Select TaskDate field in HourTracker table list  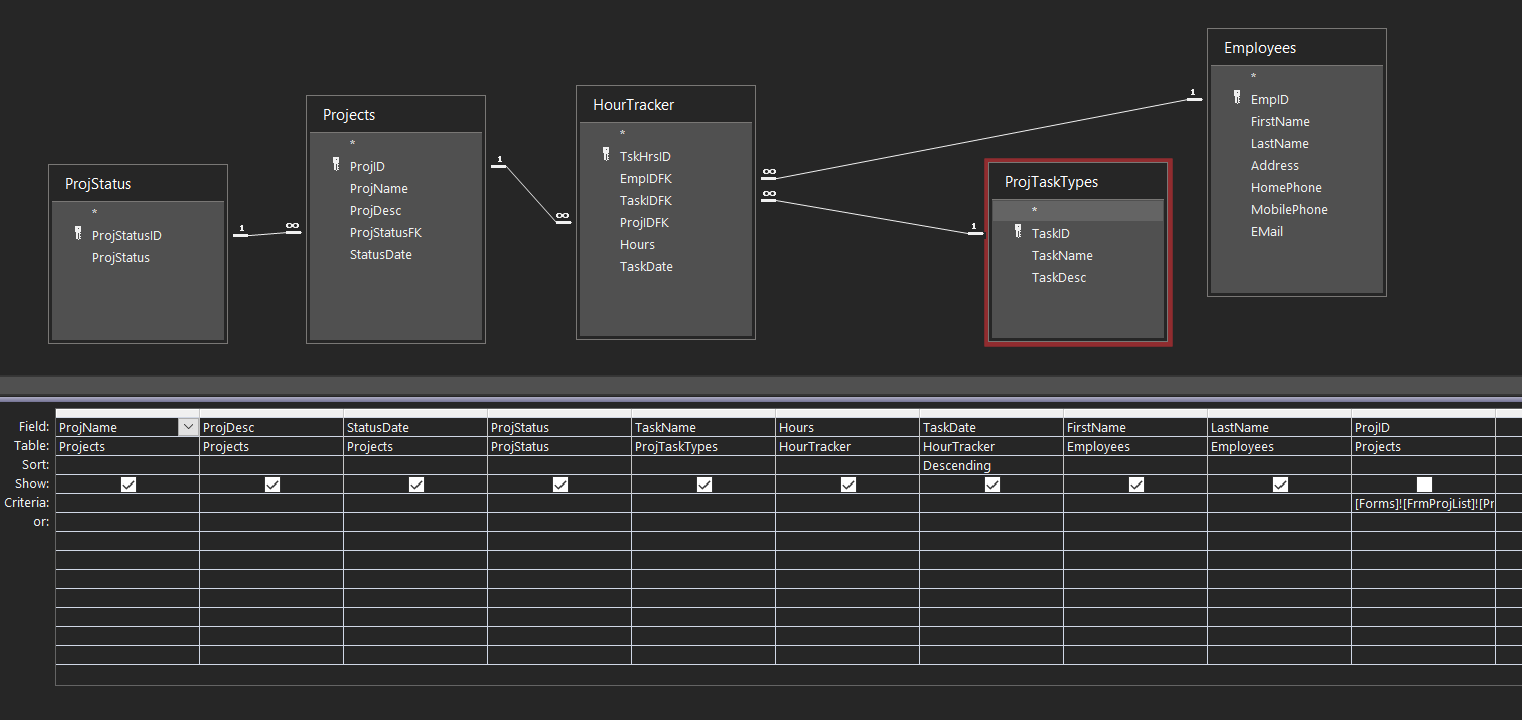pyautogui.click(x=646, y=267)
